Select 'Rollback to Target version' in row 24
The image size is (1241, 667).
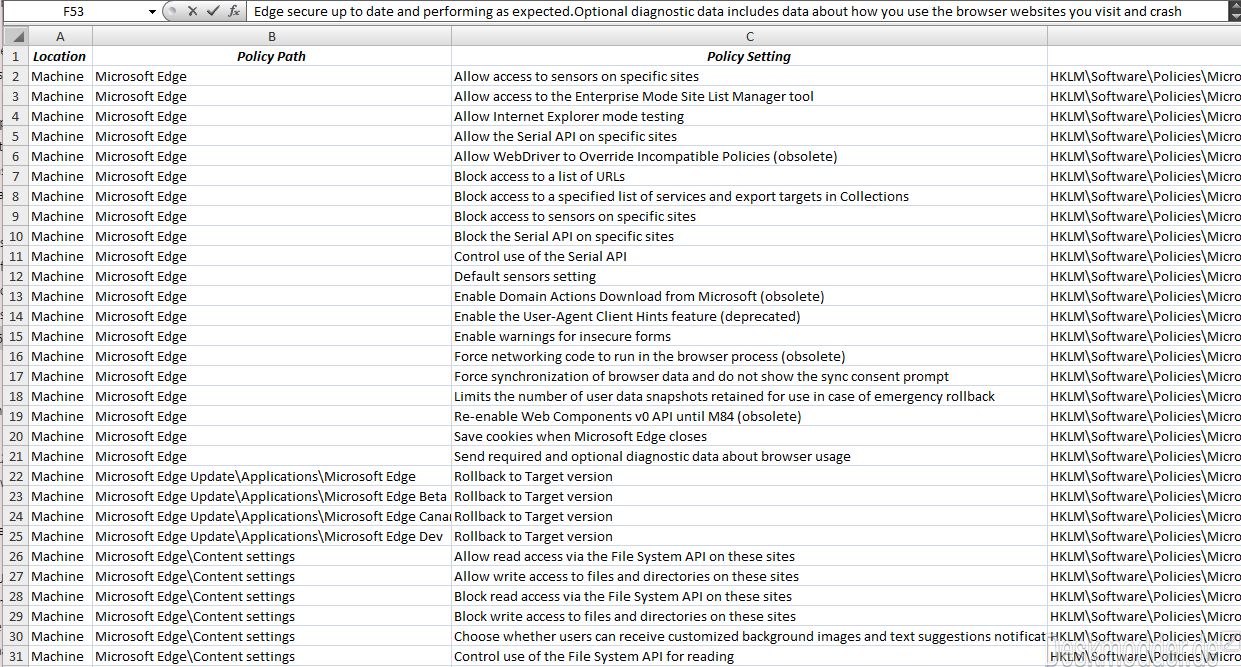pyautogui.click(x=749, y=516)
